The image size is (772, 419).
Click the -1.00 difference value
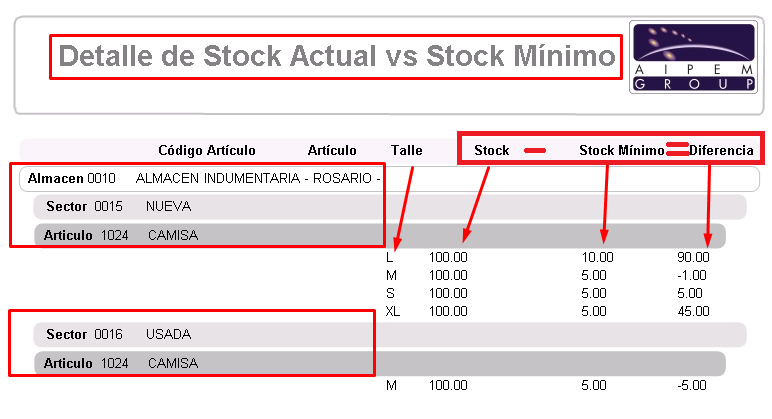692,275
